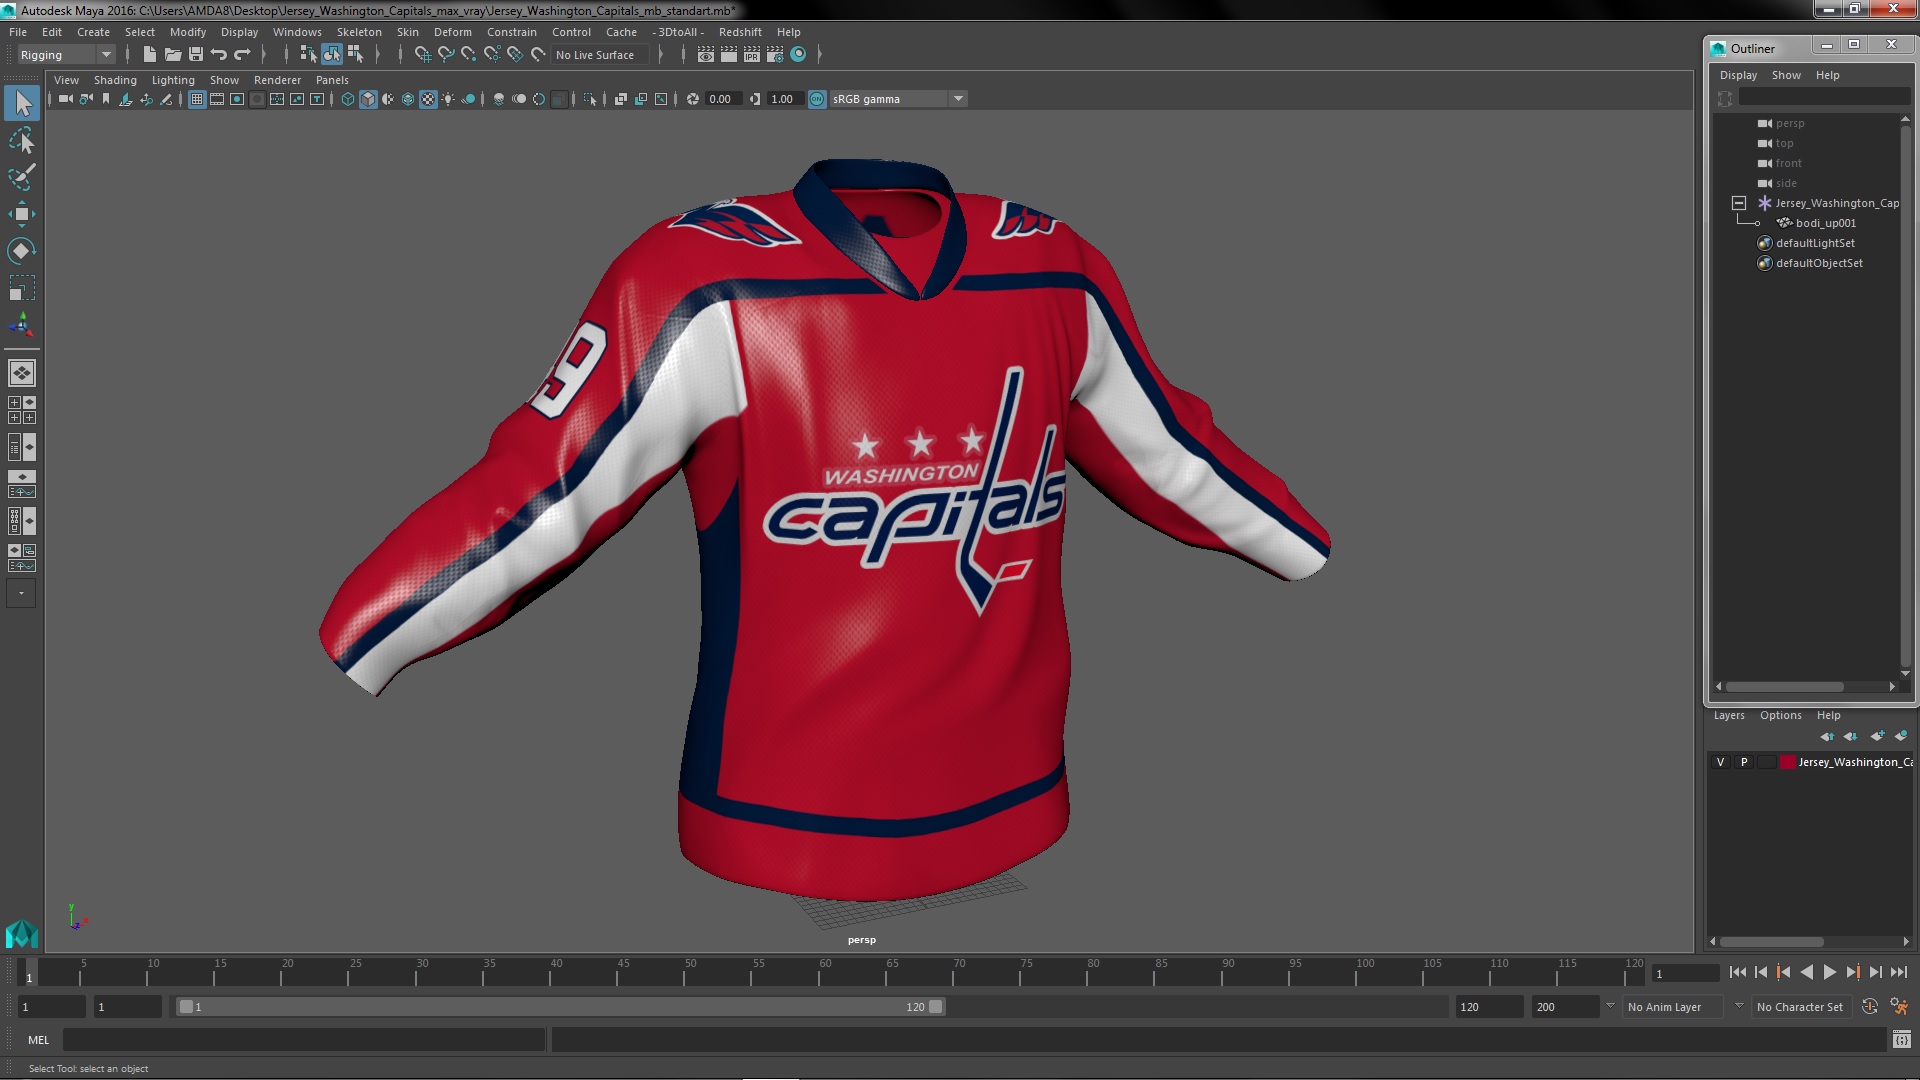Open the Skeleton menu

(359, 32)
